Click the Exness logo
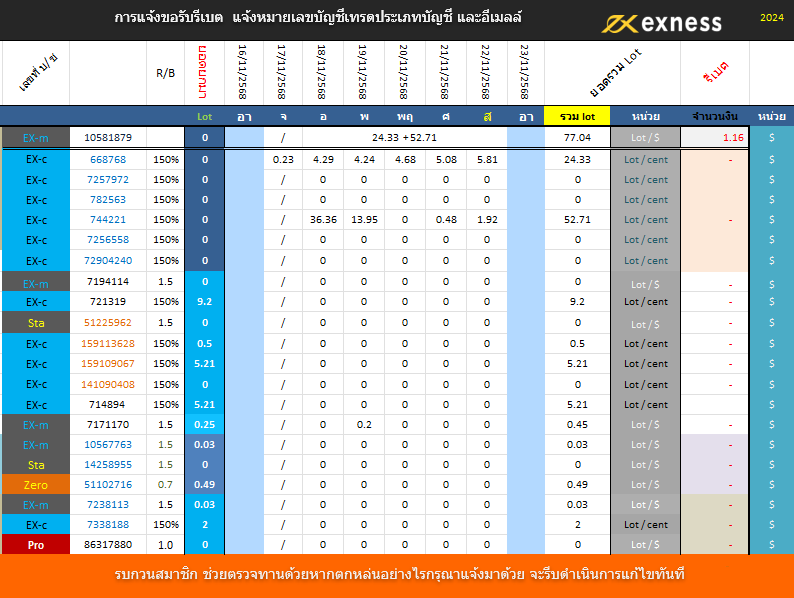794x598 pixels. 661,22
